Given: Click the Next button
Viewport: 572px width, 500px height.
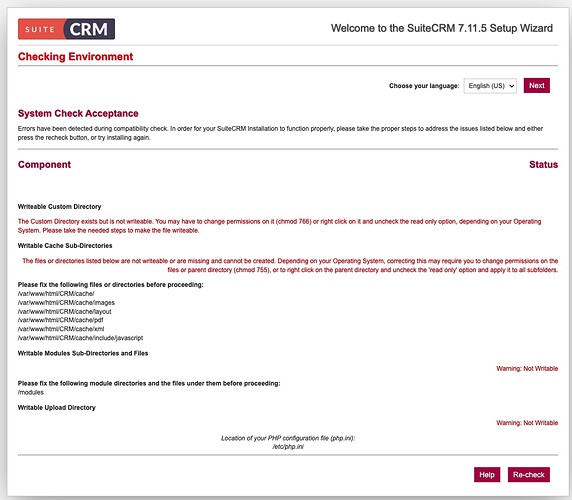Looking at the screenshot, I should coord(537,85).
